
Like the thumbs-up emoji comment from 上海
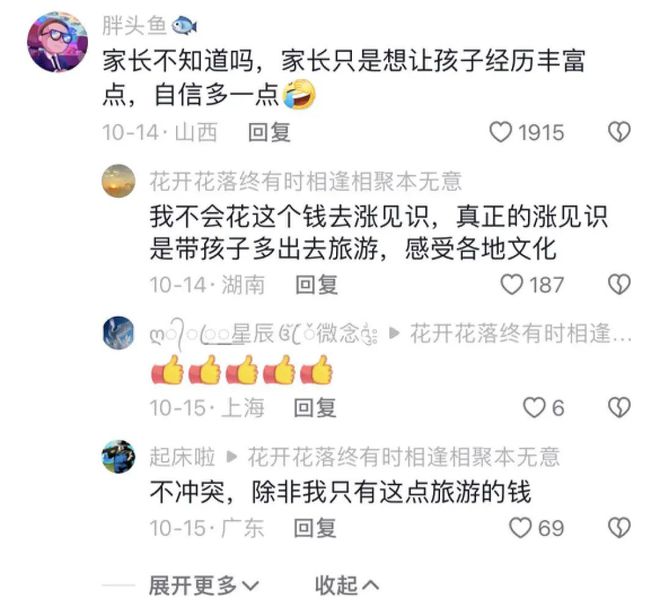click(x=534, y=408)
